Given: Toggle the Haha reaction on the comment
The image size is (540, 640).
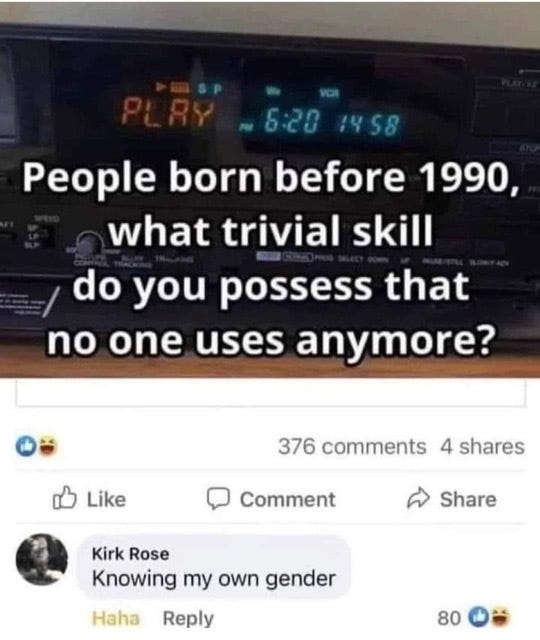Looking at the screenshot, I should click(x=116, y=618).
